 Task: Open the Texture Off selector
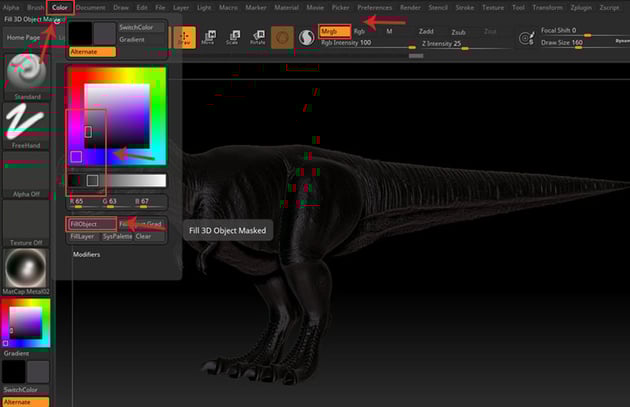click(27, 222)
